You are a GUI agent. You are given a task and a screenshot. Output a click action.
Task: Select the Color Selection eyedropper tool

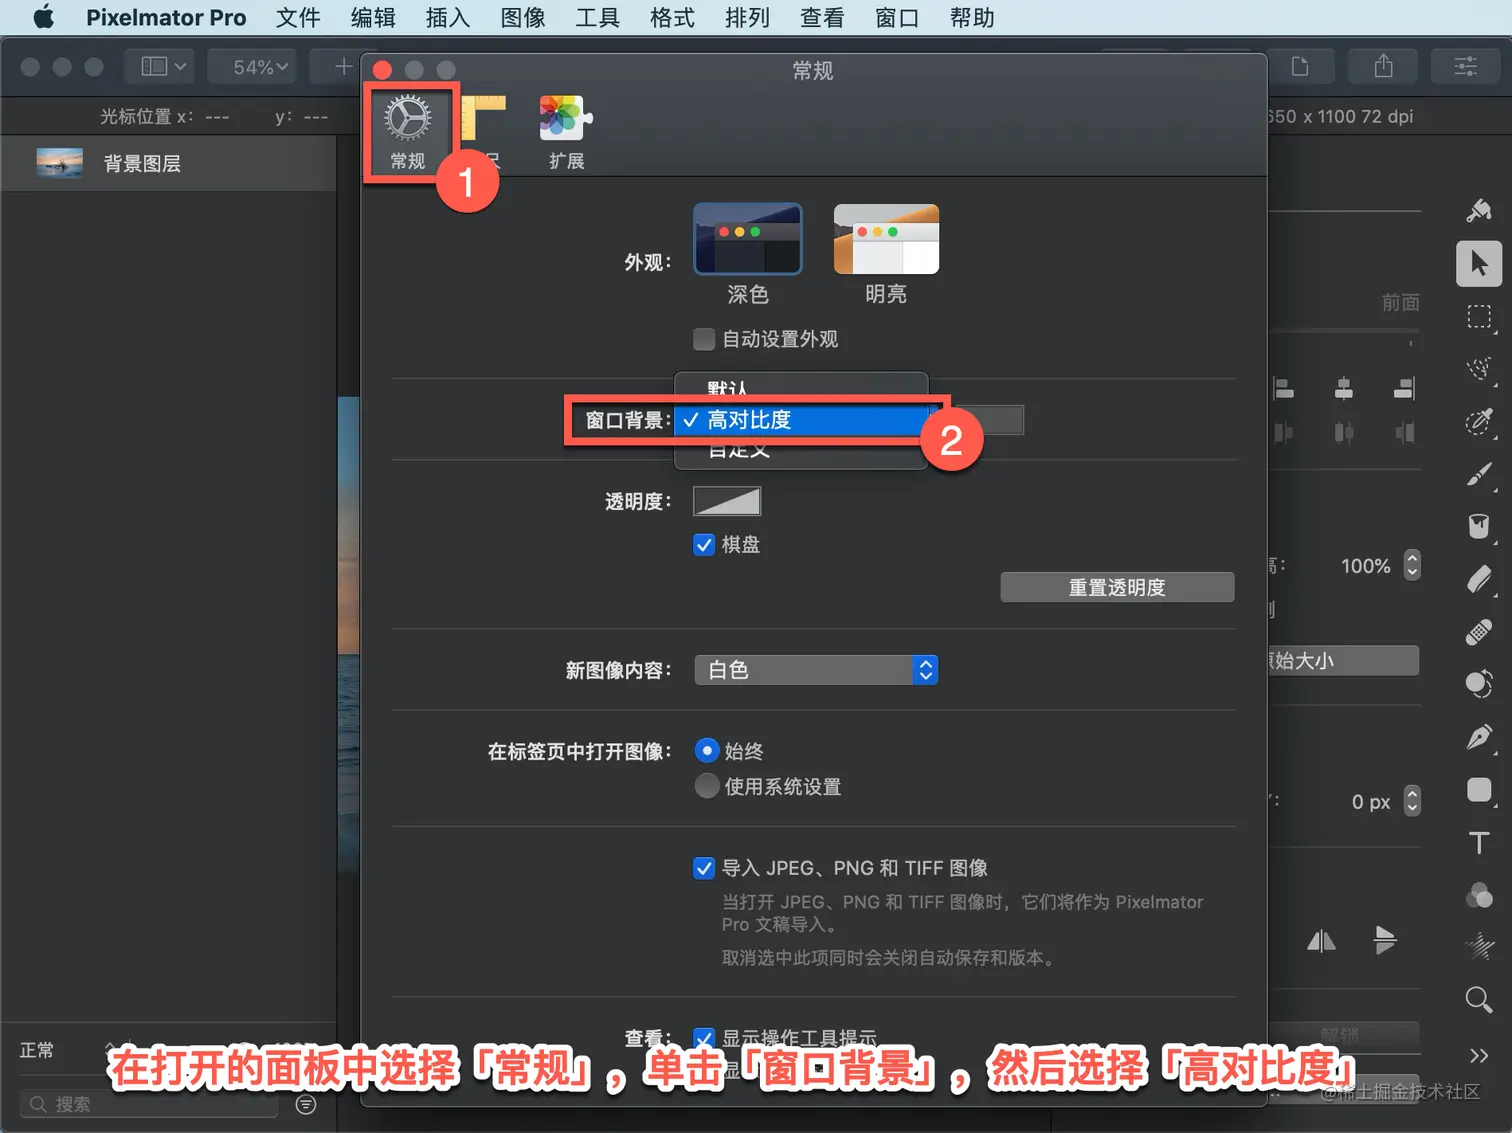coord(1479,421)
